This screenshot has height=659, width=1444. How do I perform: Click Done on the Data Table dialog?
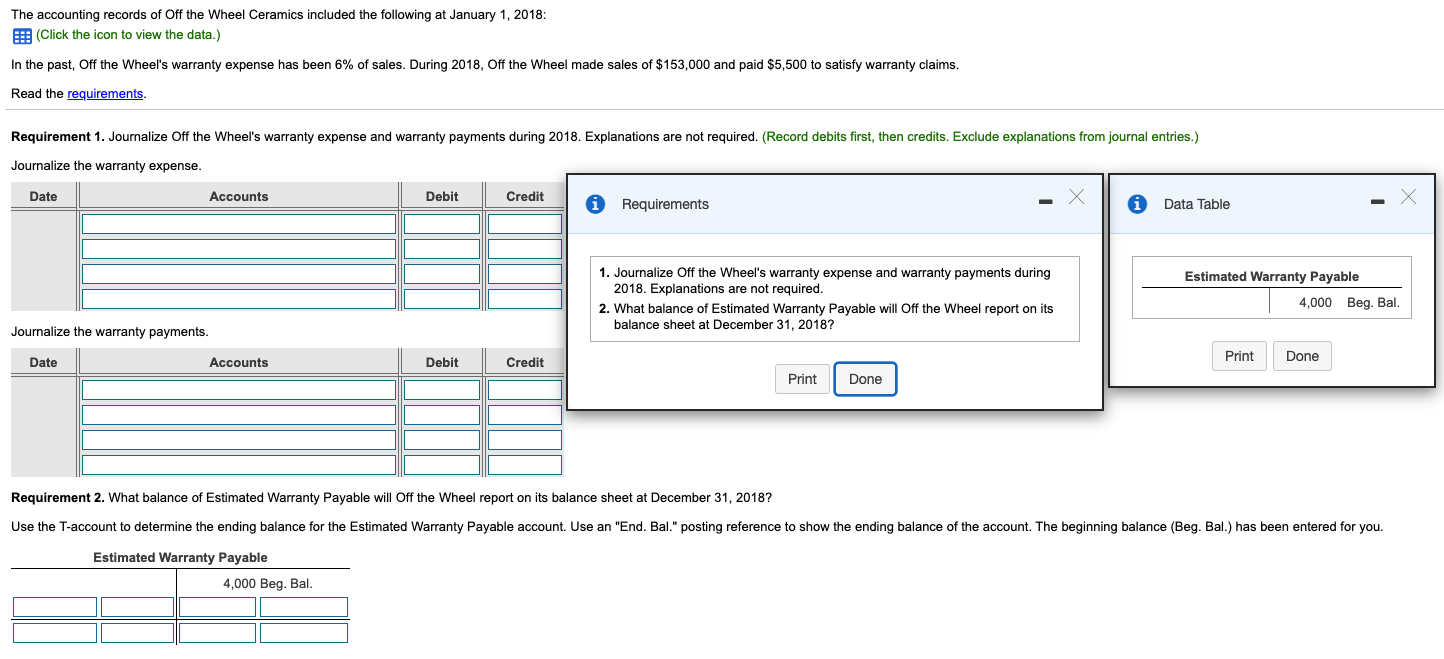pyautogui.click(x=1301, y=355)
